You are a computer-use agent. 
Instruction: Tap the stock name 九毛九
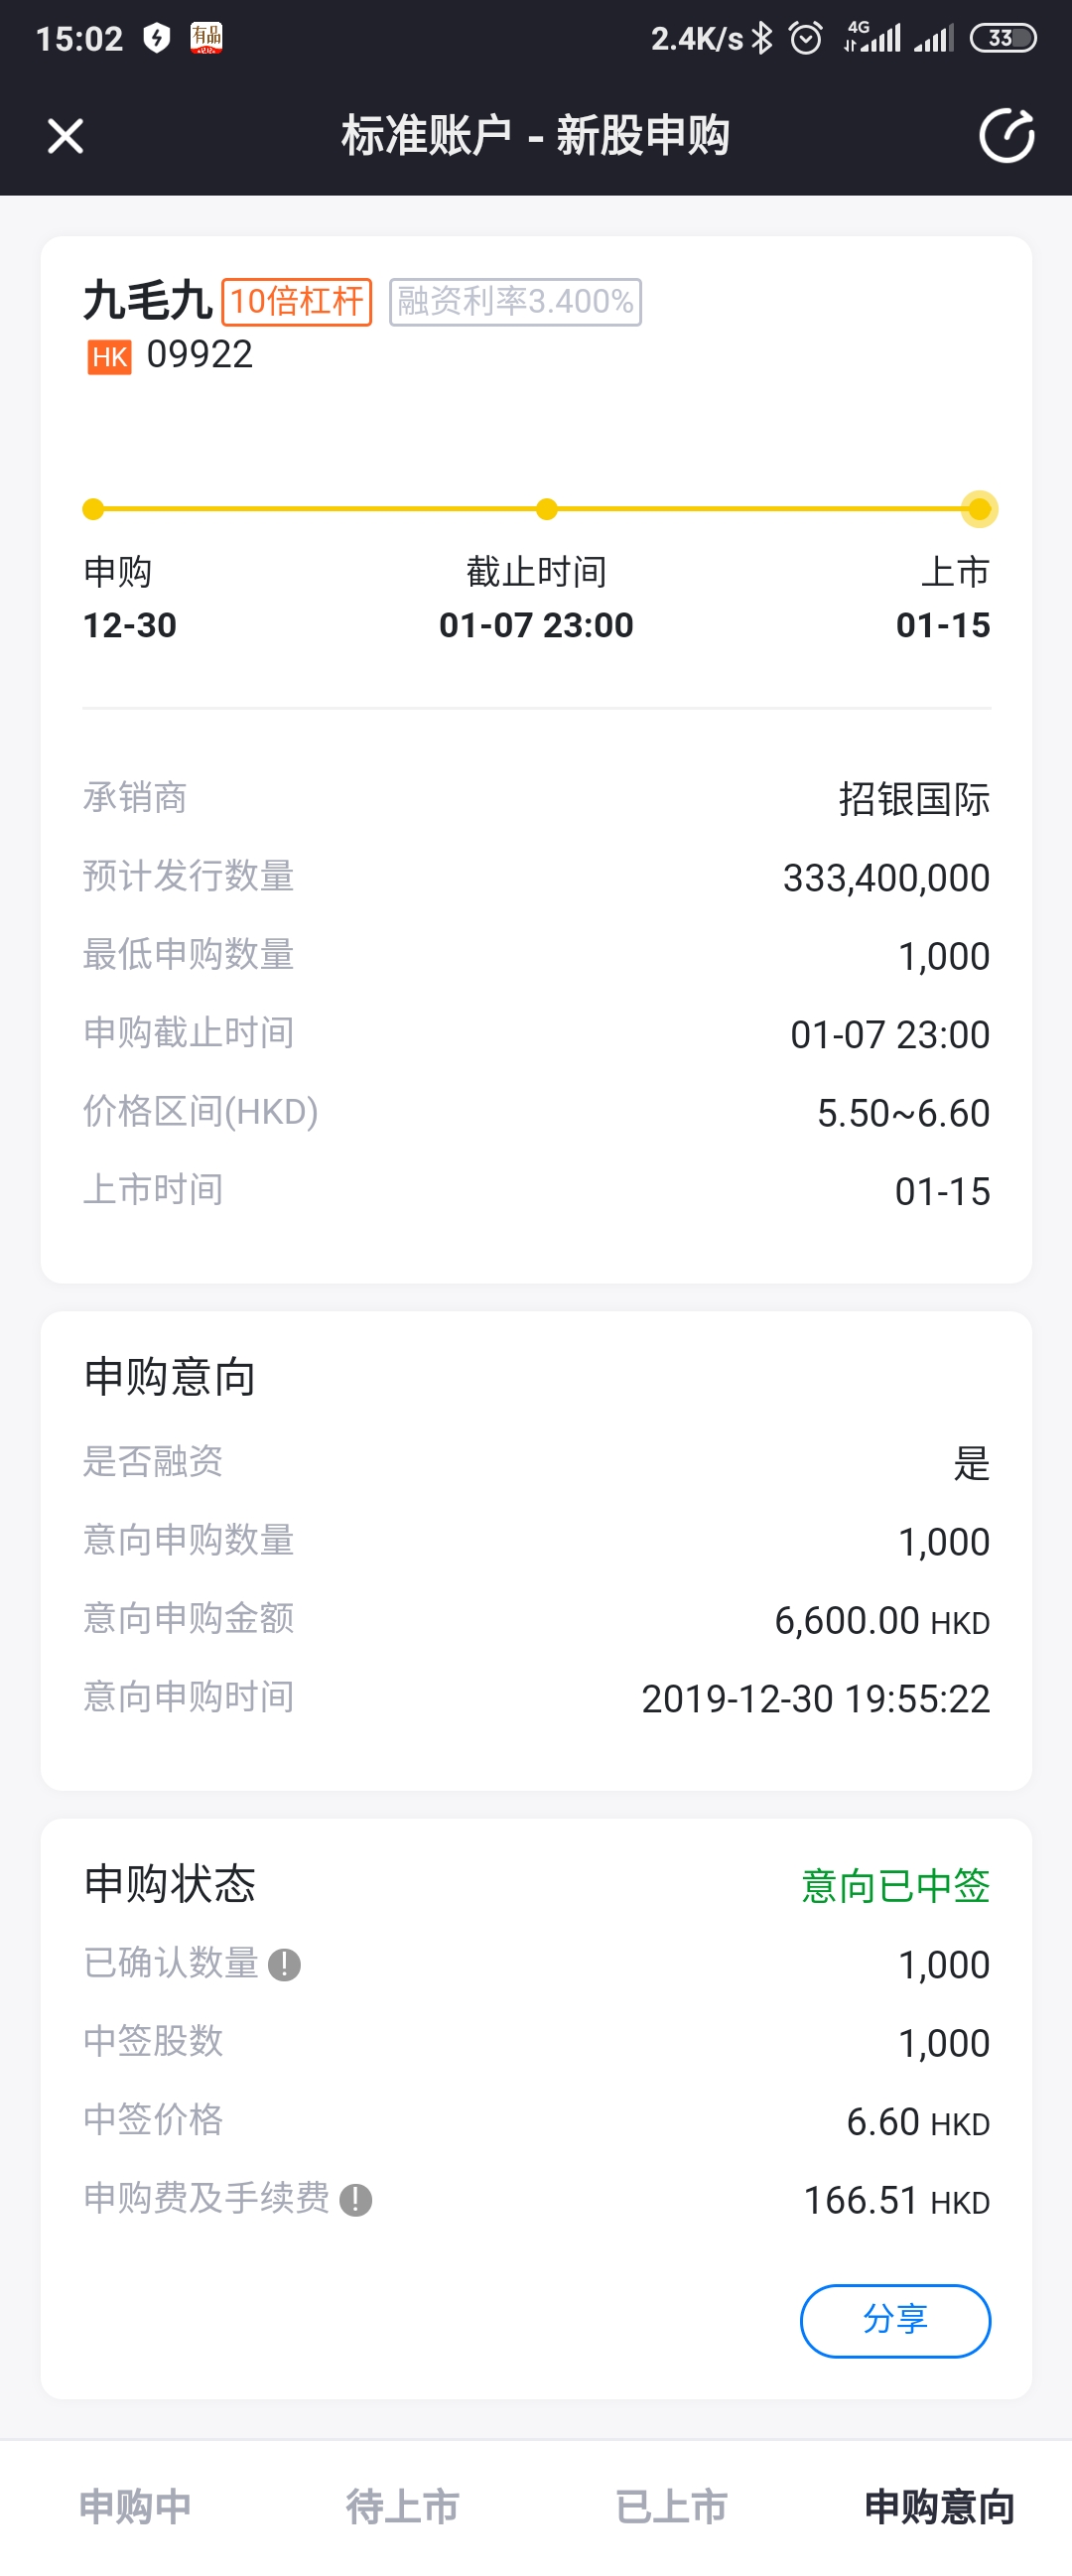pos(148,301)
